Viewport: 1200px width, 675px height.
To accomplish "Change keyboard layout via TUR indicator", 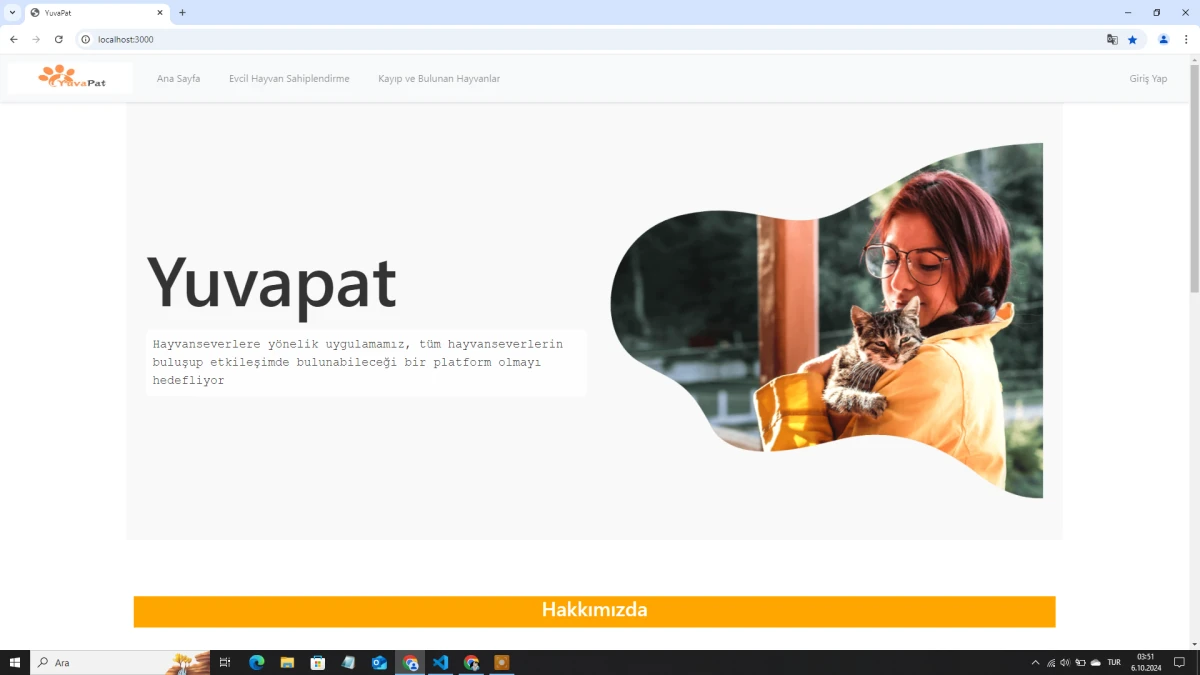I will (x=1113, y=662).
